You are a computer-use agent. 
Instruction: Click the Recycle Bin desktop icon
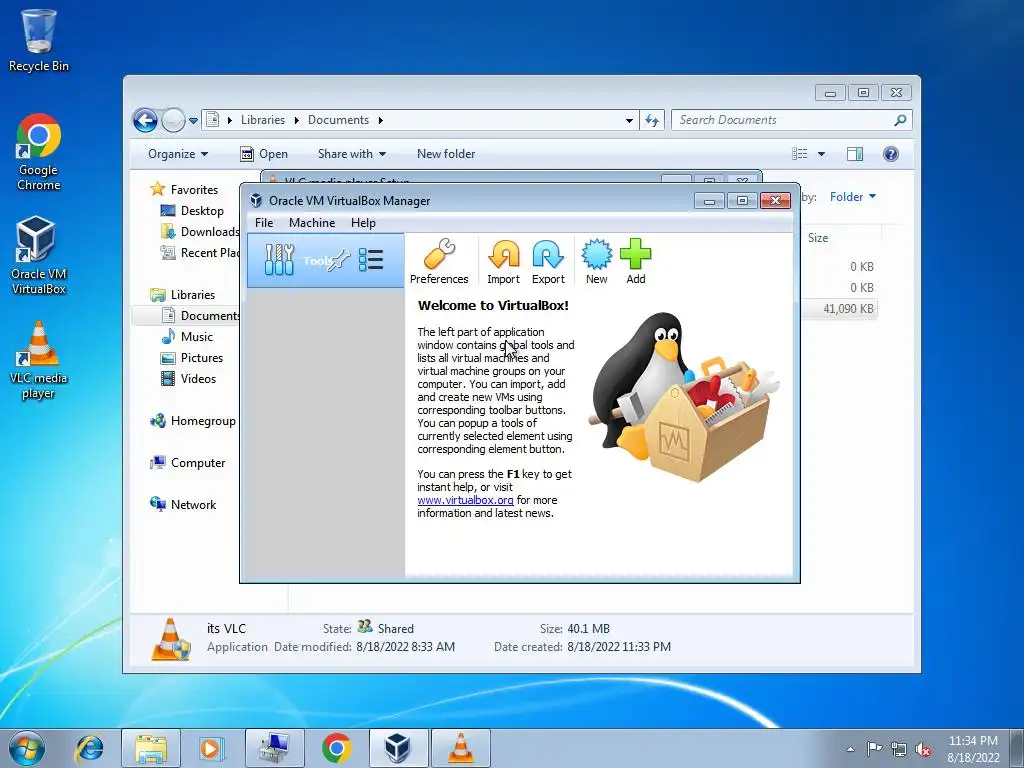39,40
